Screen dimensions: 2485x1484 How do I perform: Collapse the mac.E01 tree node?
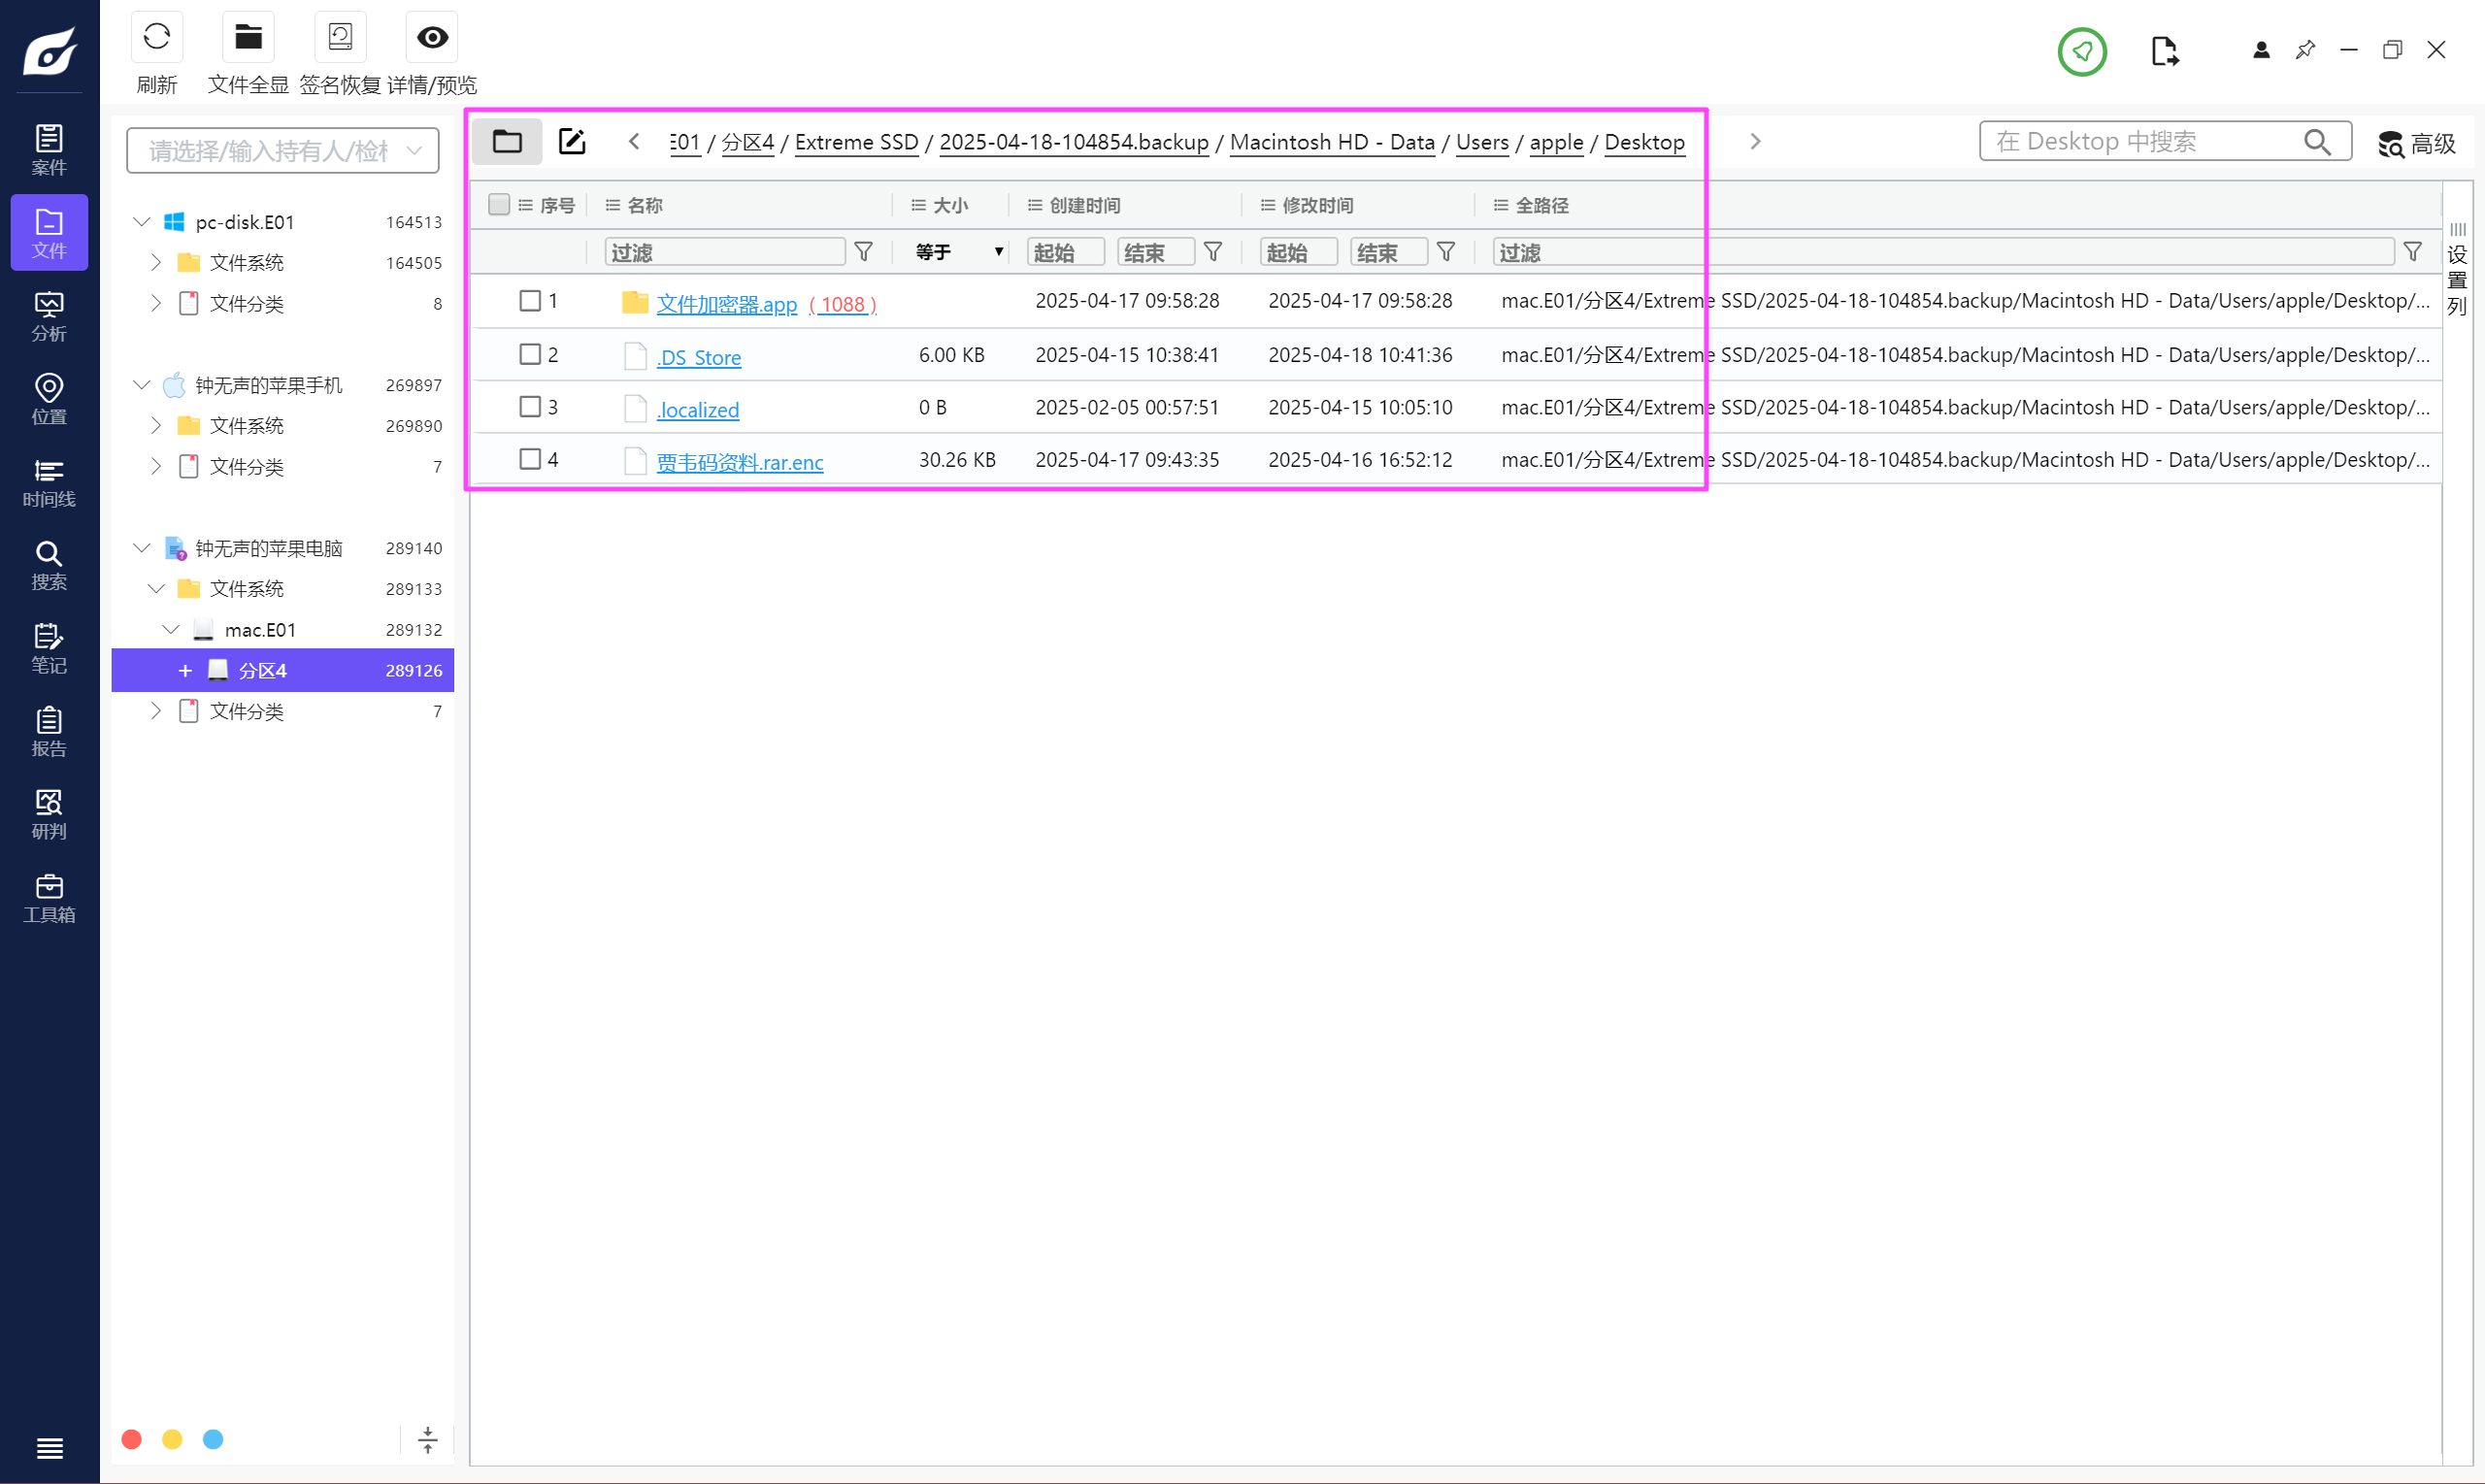(171, 629)
